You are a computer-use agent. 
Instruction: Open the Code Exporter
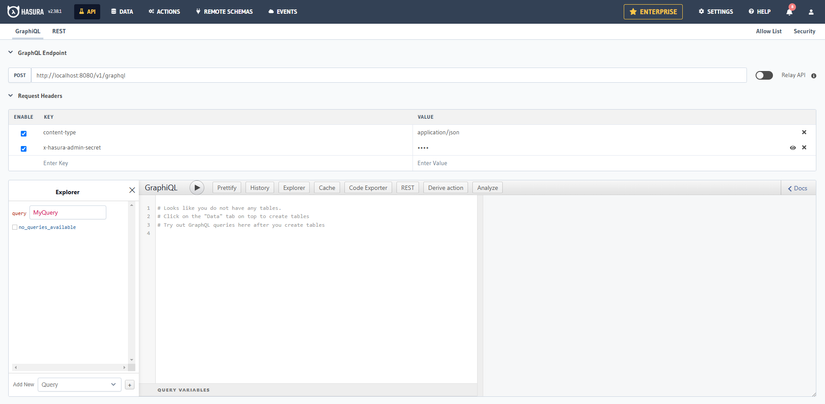(x=368, y=188)
